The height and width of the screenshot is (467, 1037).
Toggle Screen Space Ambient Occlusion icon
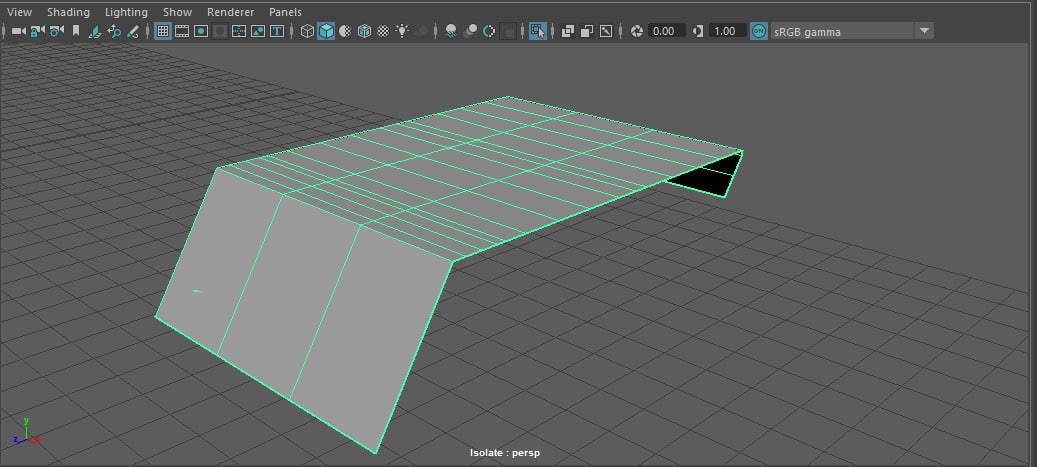[x=451, y=31]
